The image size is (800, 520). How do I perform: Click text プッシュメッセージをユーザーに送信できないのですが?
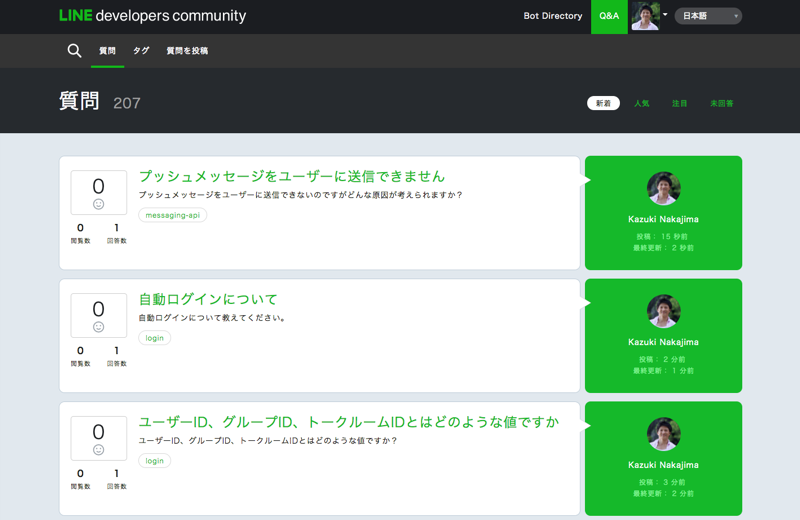[300, 195]
